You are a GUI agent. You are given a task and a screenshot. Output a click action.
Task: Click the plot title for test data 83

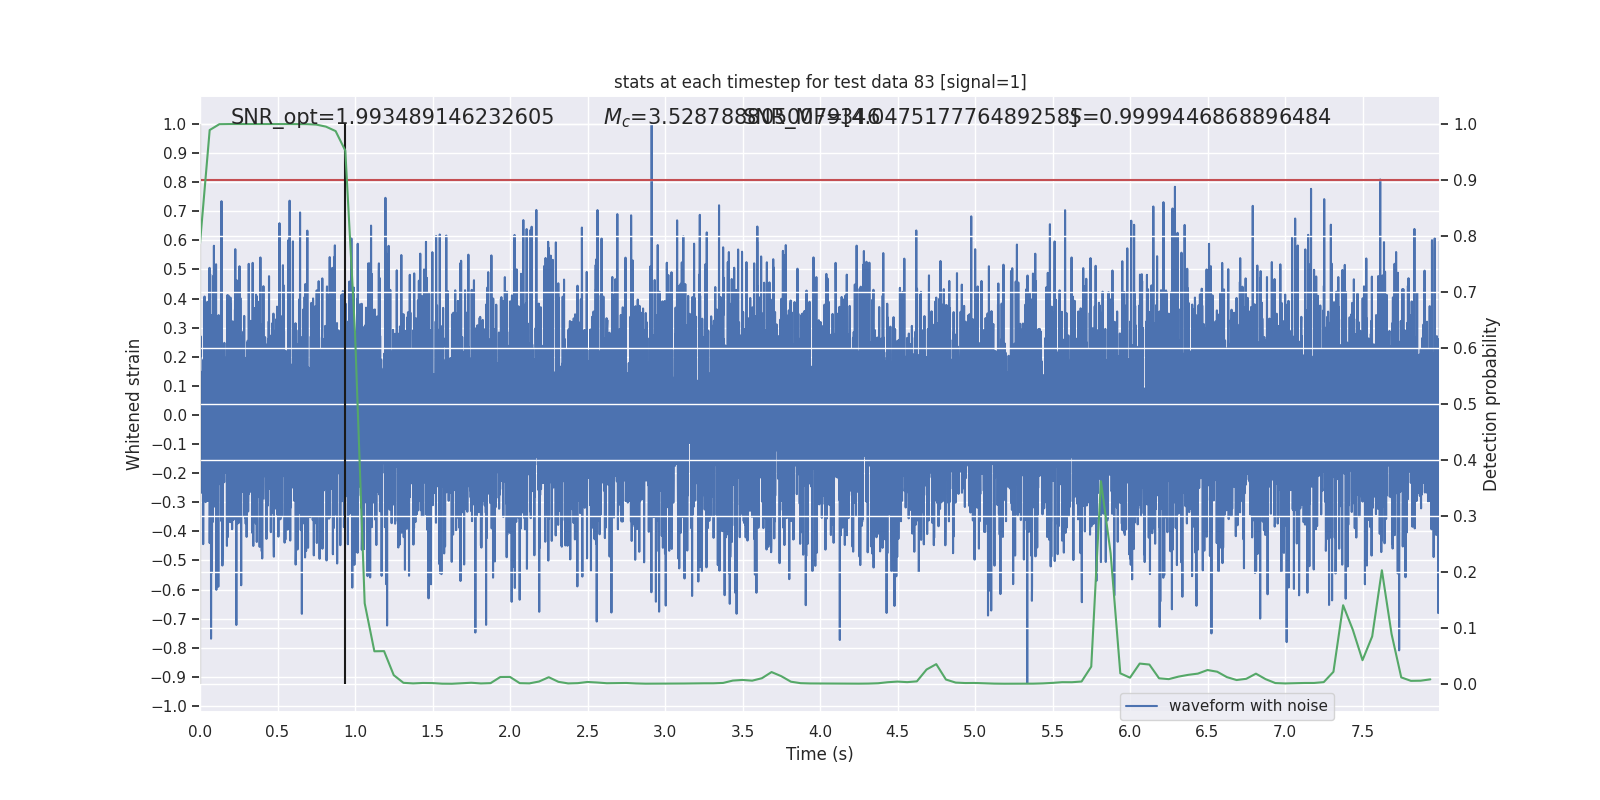820,82
